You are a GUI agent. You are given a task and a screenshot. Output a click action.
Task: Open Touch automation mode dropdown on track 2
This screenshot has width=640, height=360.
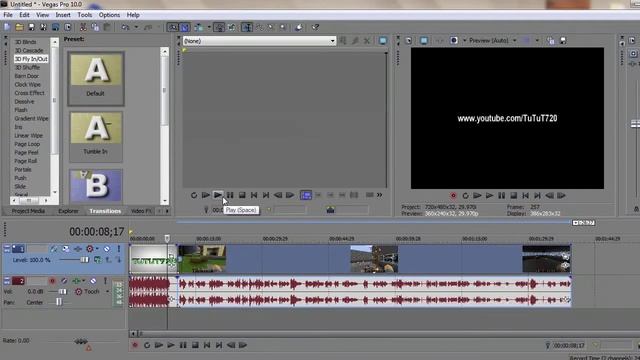point(107,292)
